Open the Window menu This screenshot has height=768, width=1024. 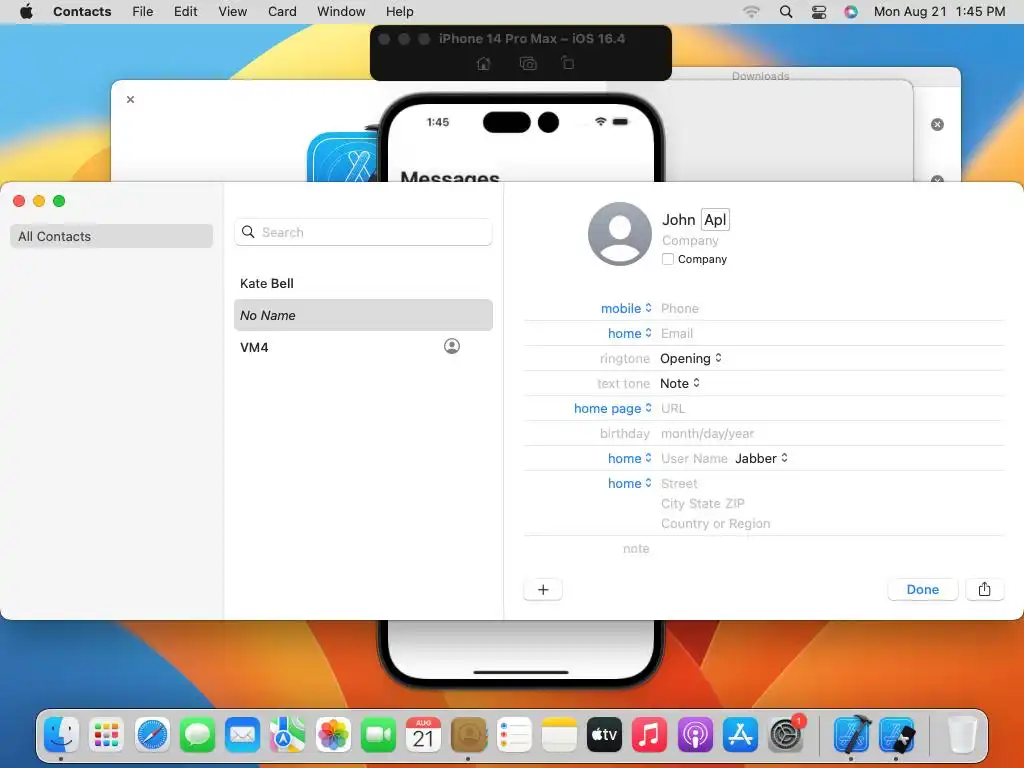[341, 12]
